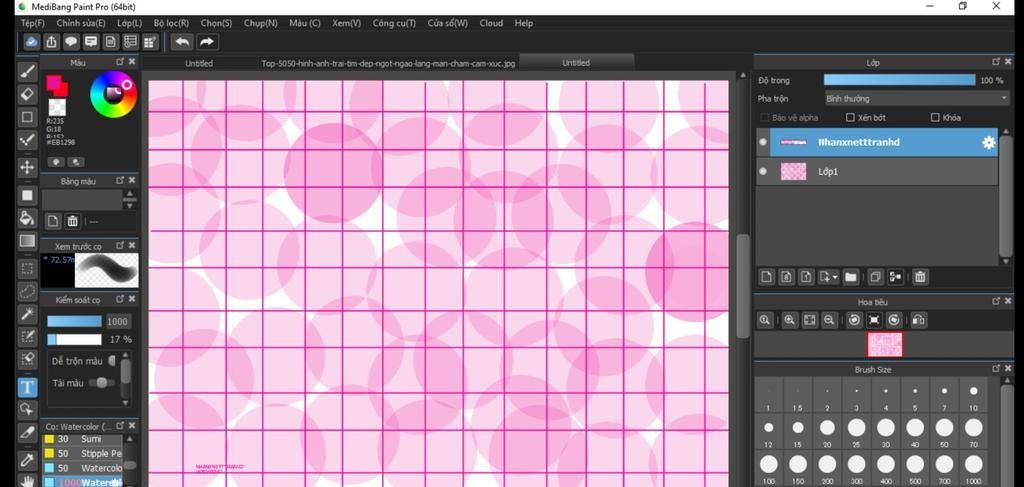Open the Pha trộn blend mode dropdown
1024x487 pixels.
pyautogui.click(x=916, y=99)
